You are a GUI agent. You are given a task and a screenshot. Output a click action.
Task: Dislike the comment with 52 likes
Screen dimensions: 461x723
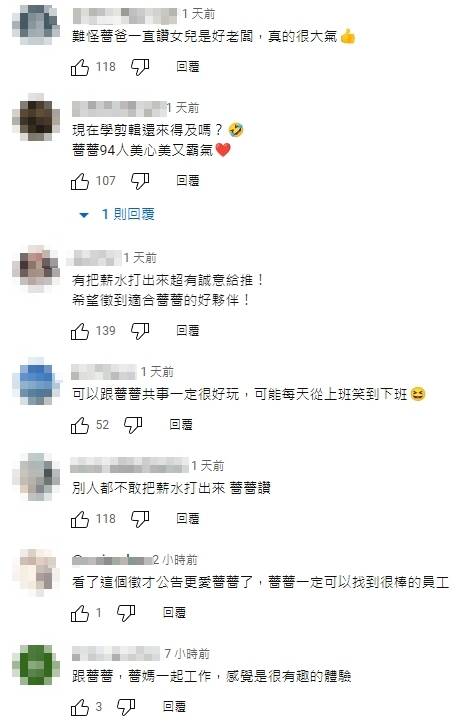coord(133,425)
